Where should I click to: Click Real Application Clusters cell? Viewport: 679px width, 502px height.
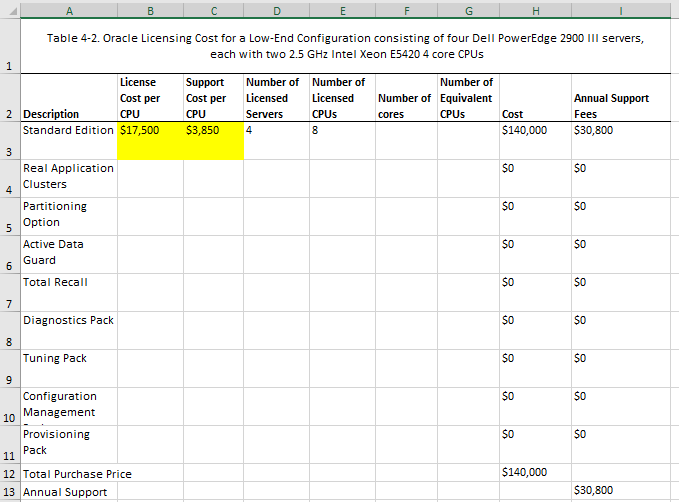tap(69, 179)
